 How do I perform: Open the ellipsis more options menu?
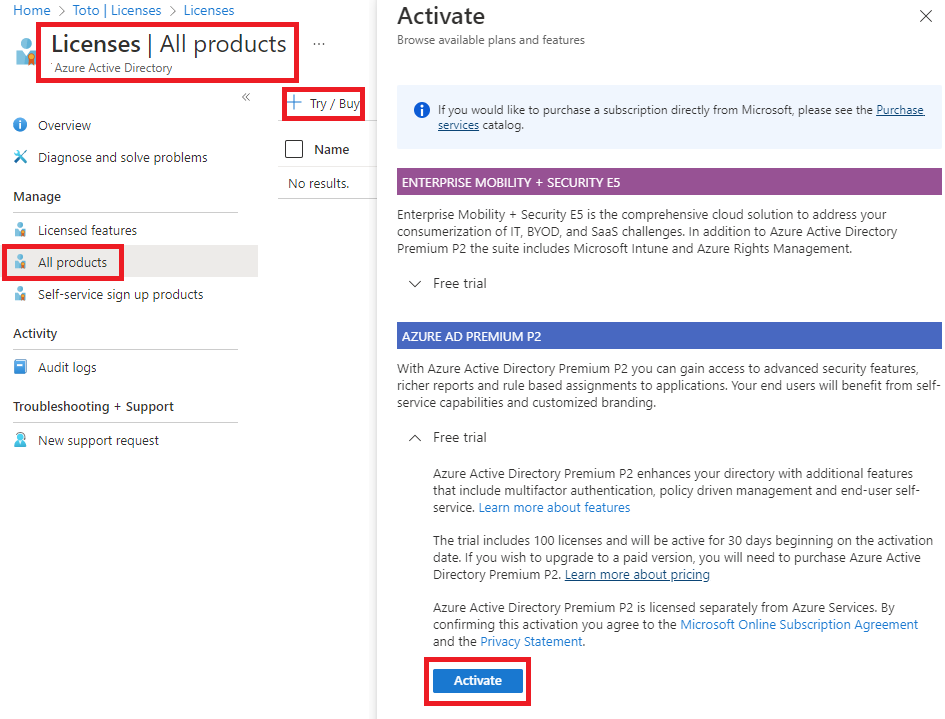point(319,44)
